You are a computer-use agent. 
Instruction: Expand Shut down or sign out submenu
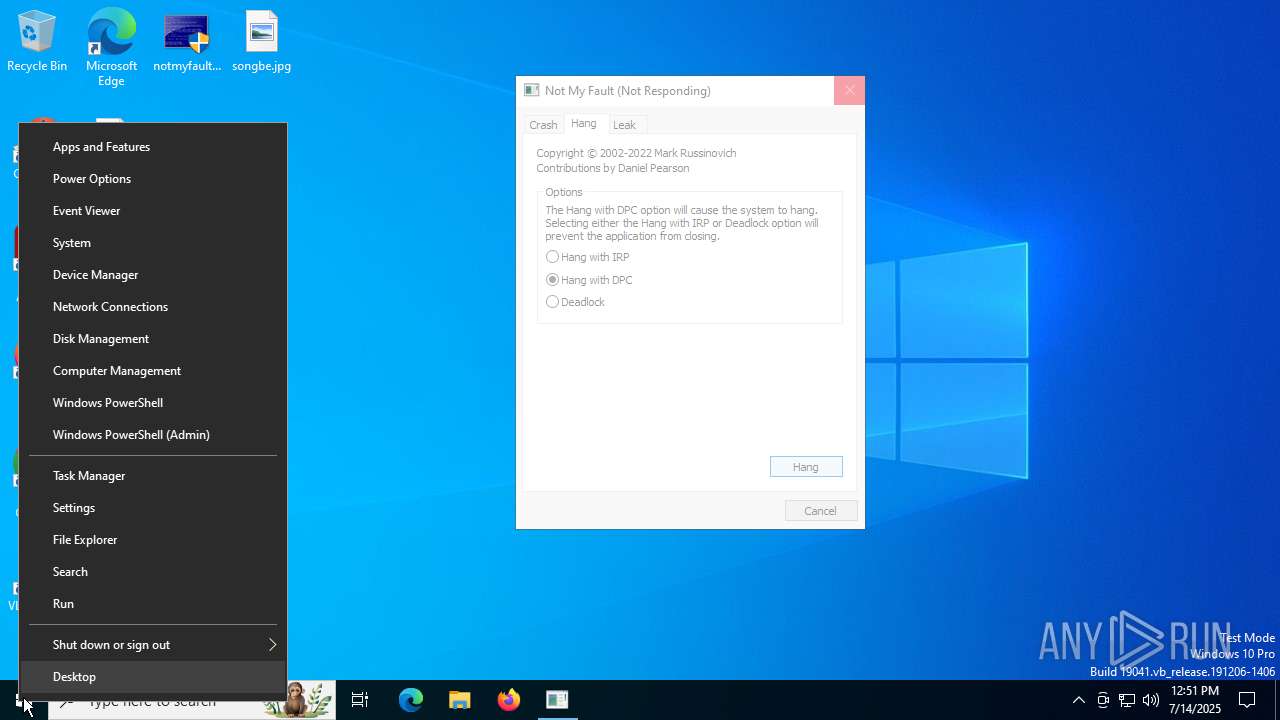click(153, 645)
